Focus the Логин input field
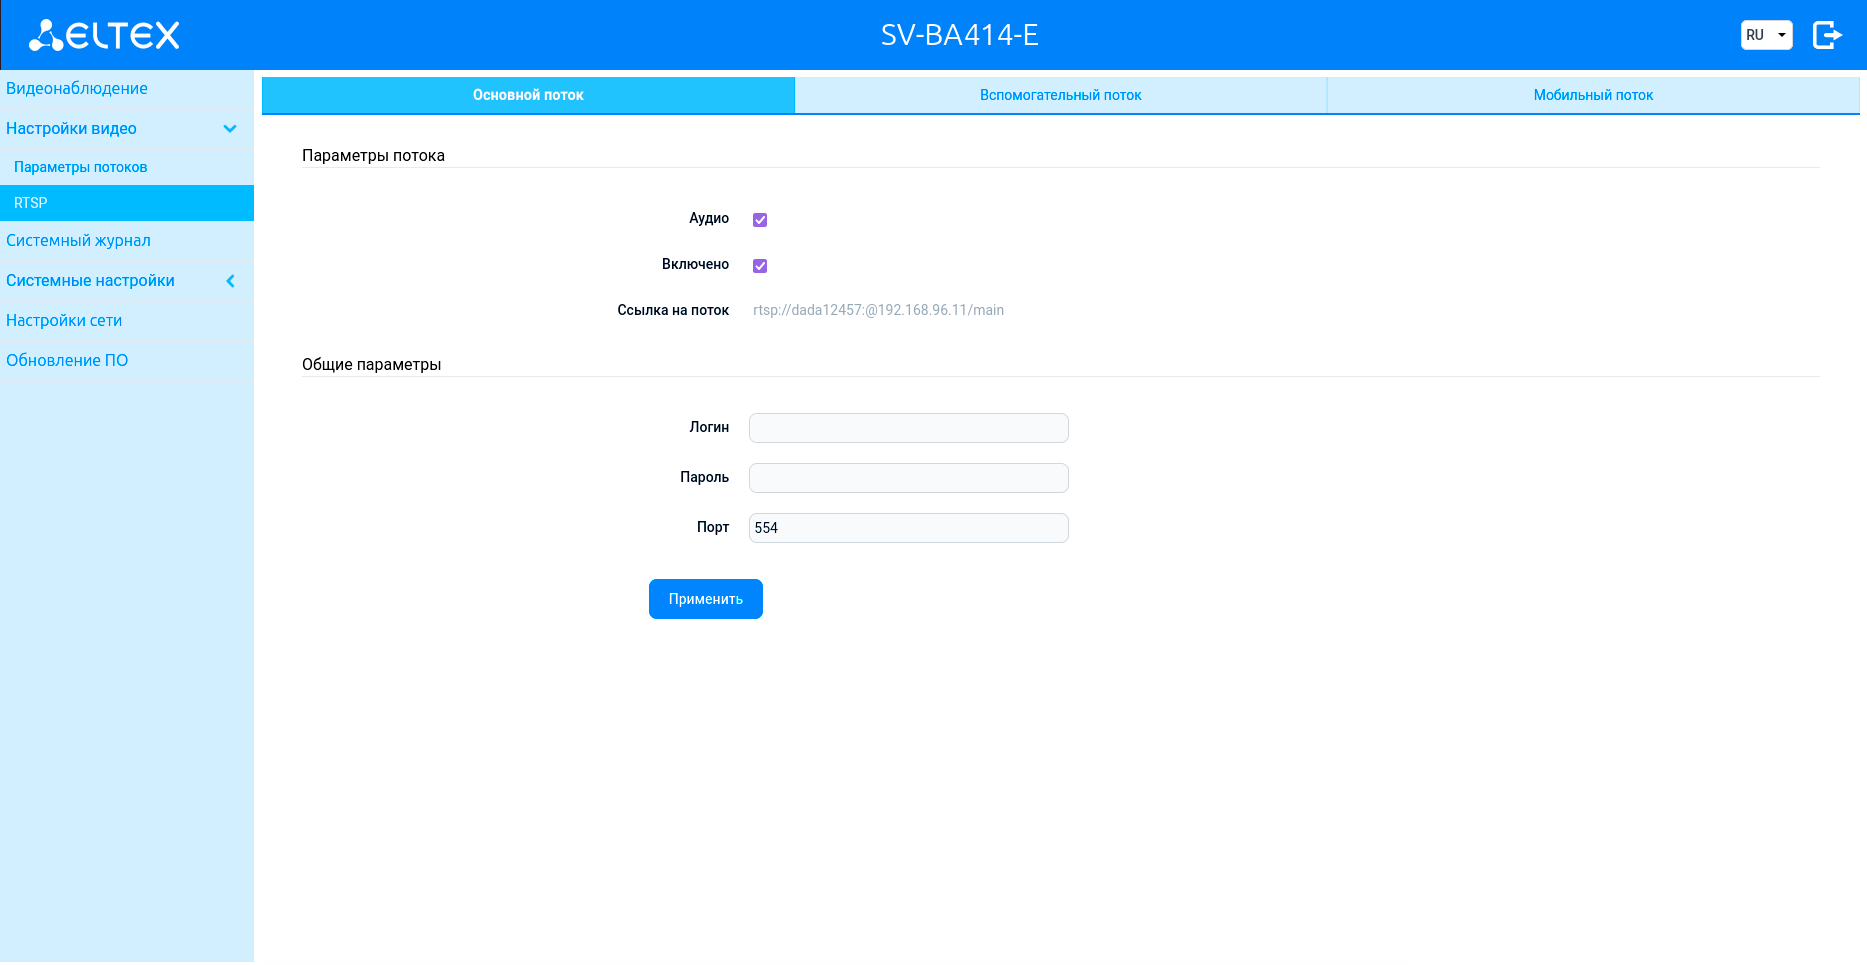 (909, 428)
